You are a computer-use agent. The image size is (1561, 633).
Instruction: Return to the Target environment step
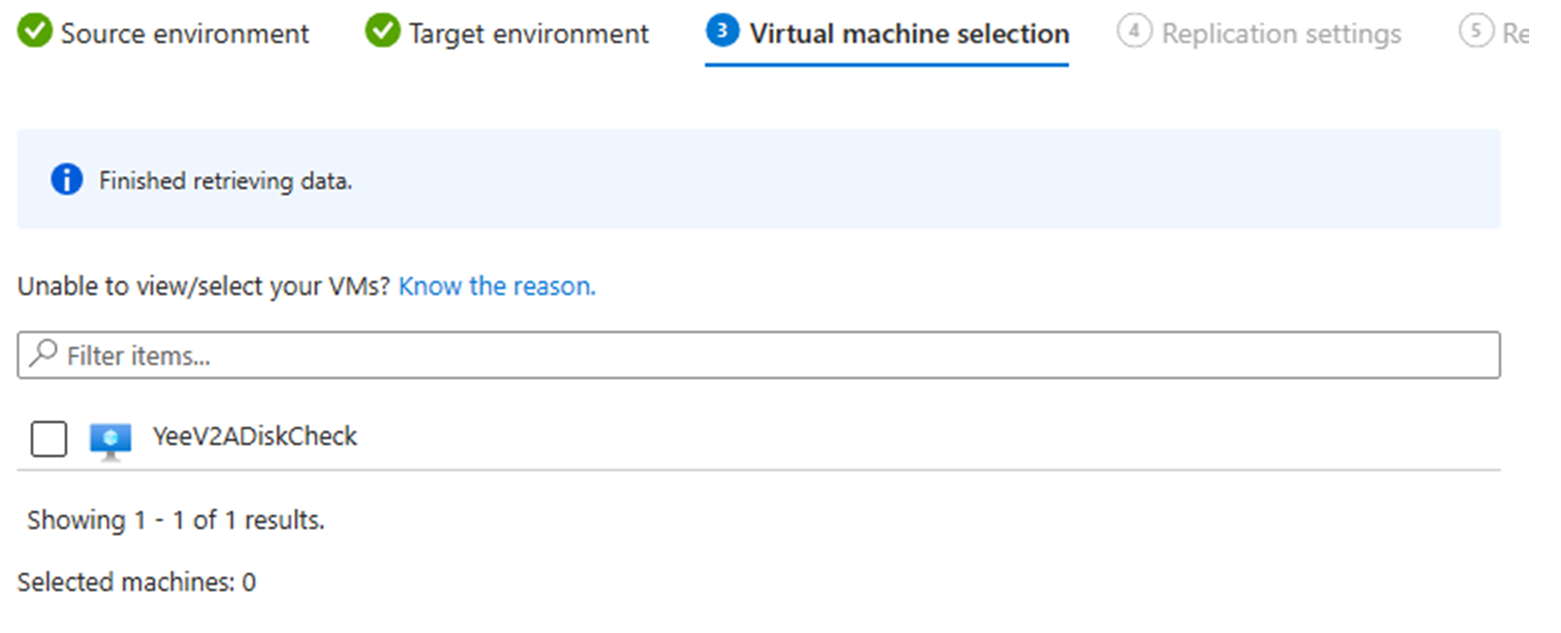point(527,32)
